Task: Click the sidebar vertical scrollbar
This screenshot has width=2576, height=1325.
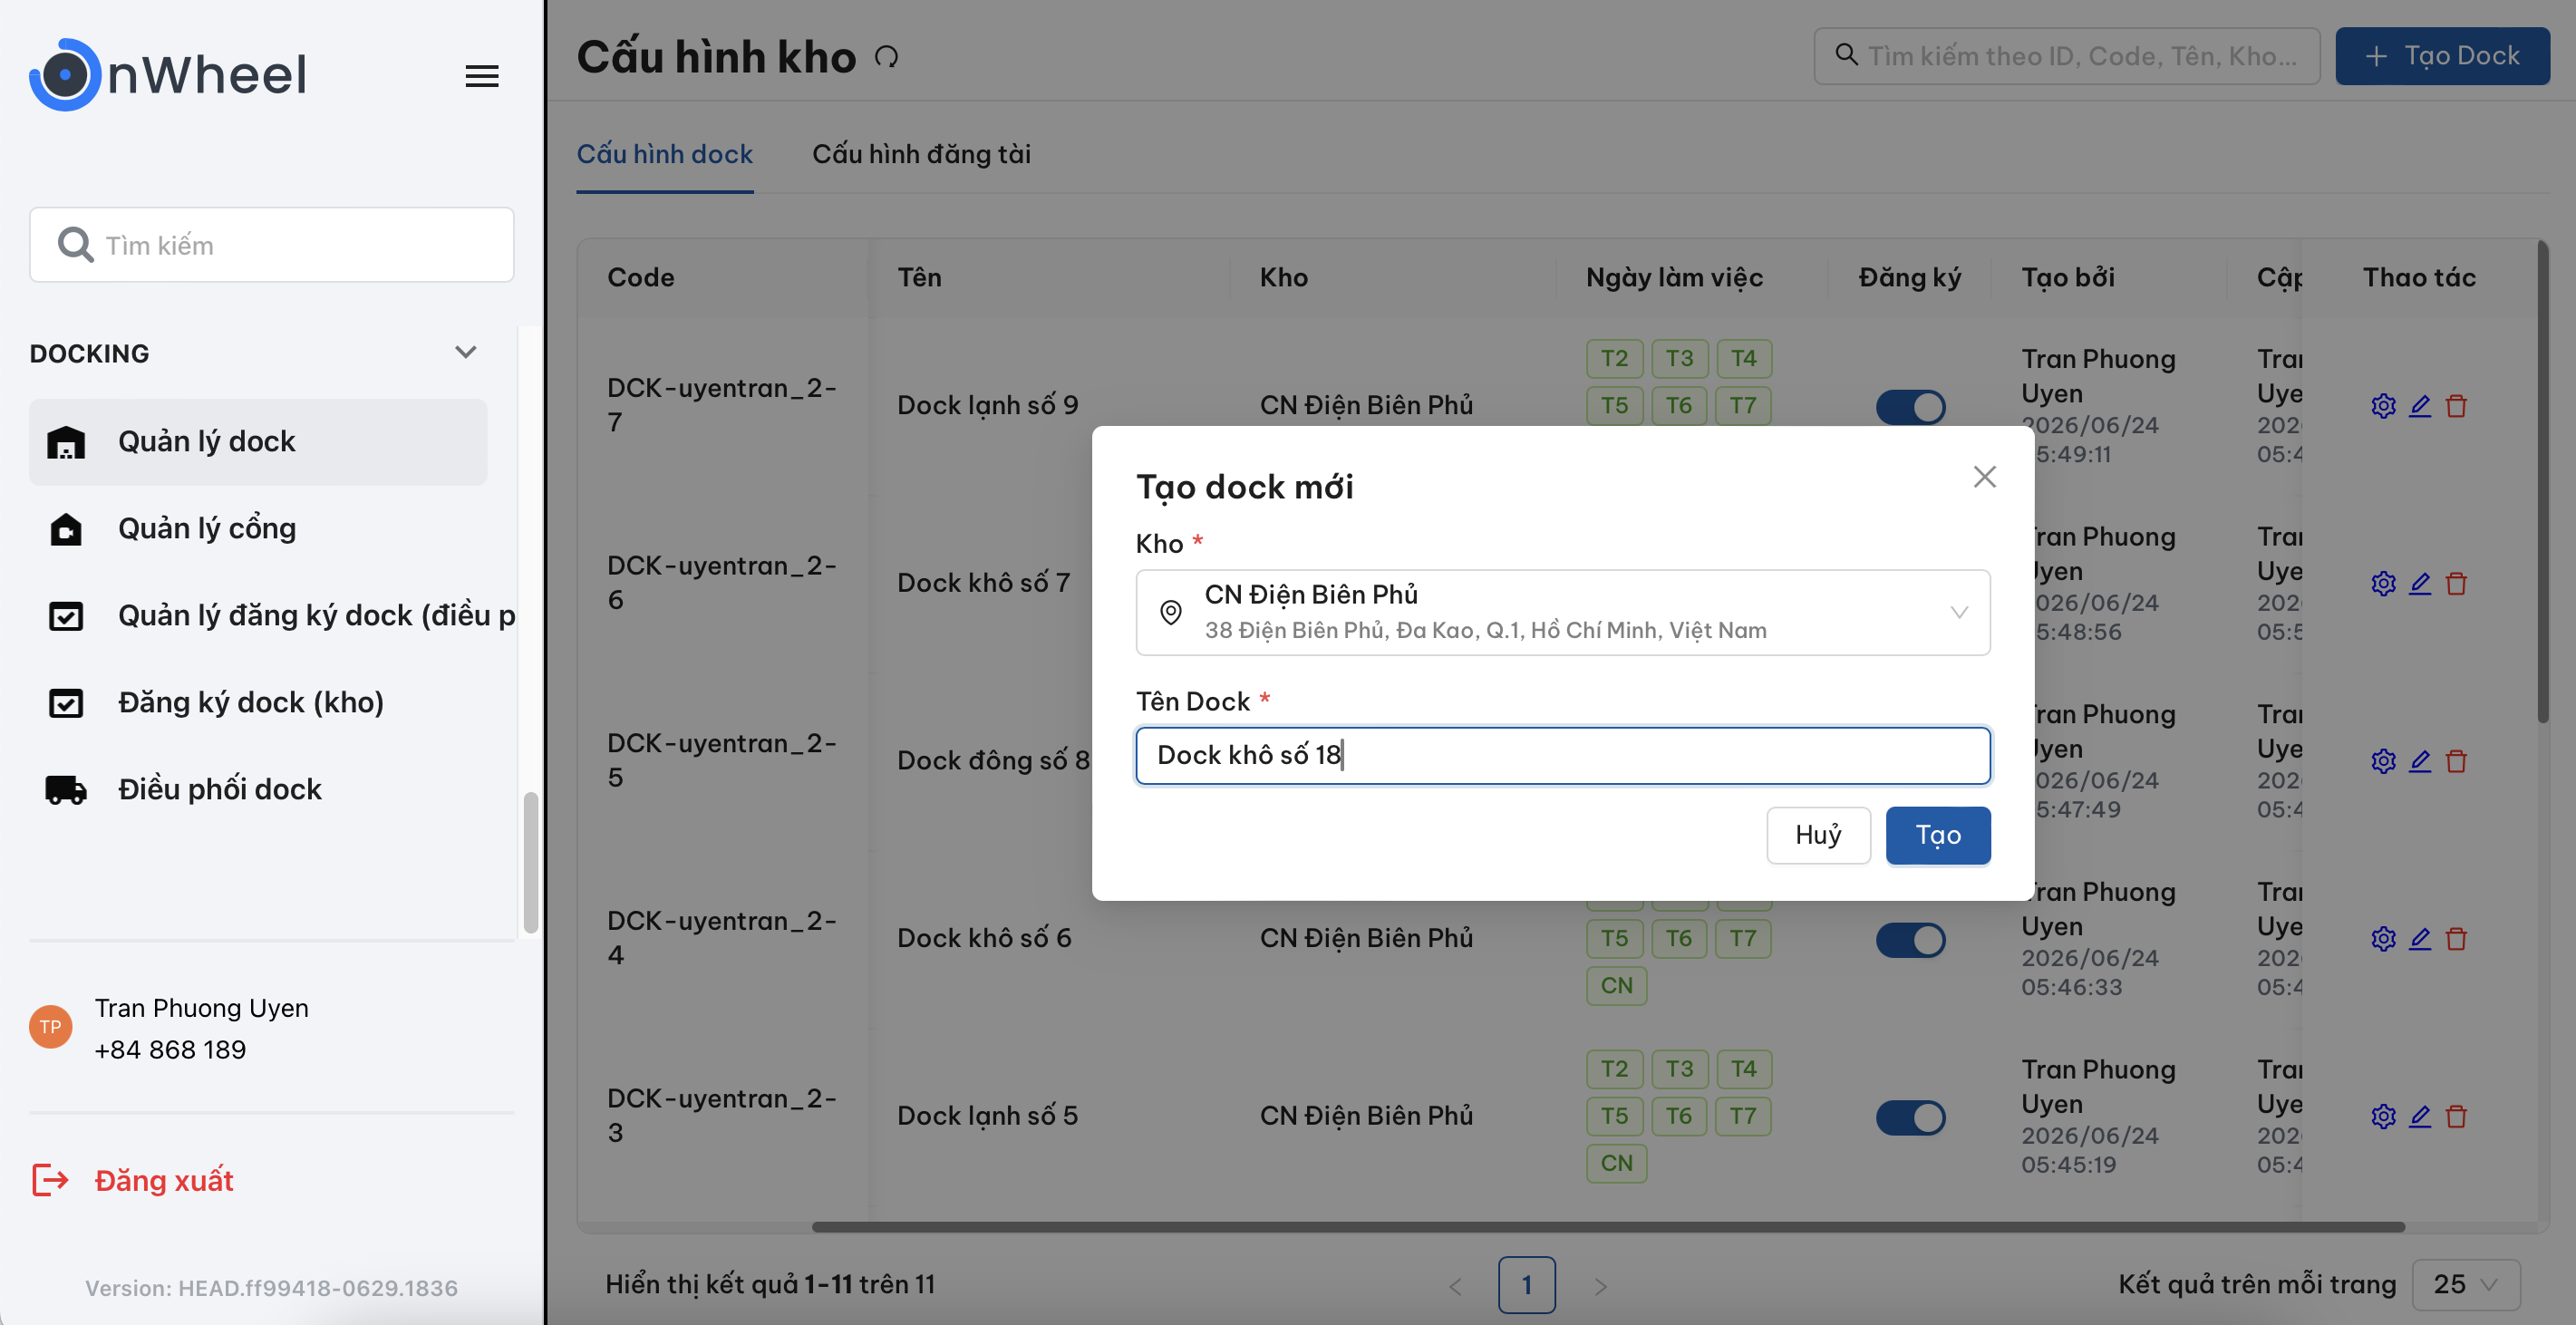Action: coord(530,862)
